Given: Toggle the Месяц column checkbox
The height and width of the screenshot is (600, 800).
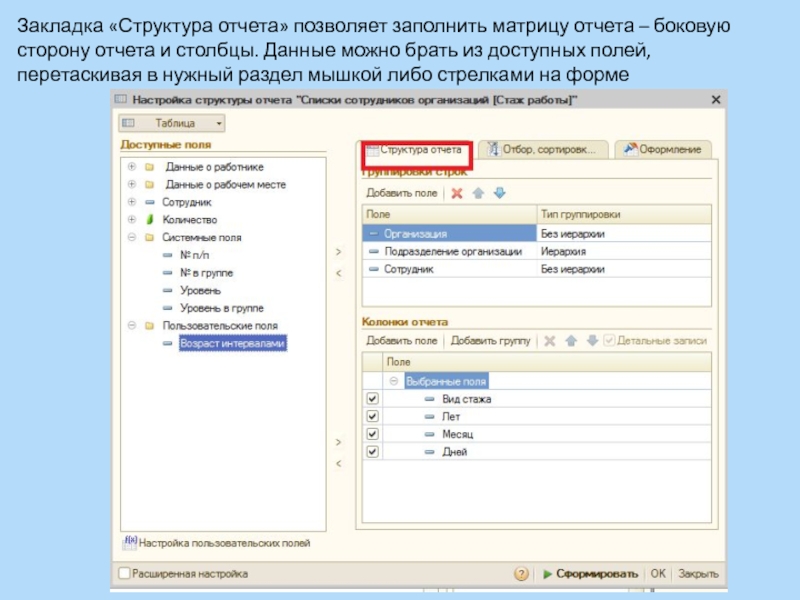Looking at the screenshot, I should (373, 435).
